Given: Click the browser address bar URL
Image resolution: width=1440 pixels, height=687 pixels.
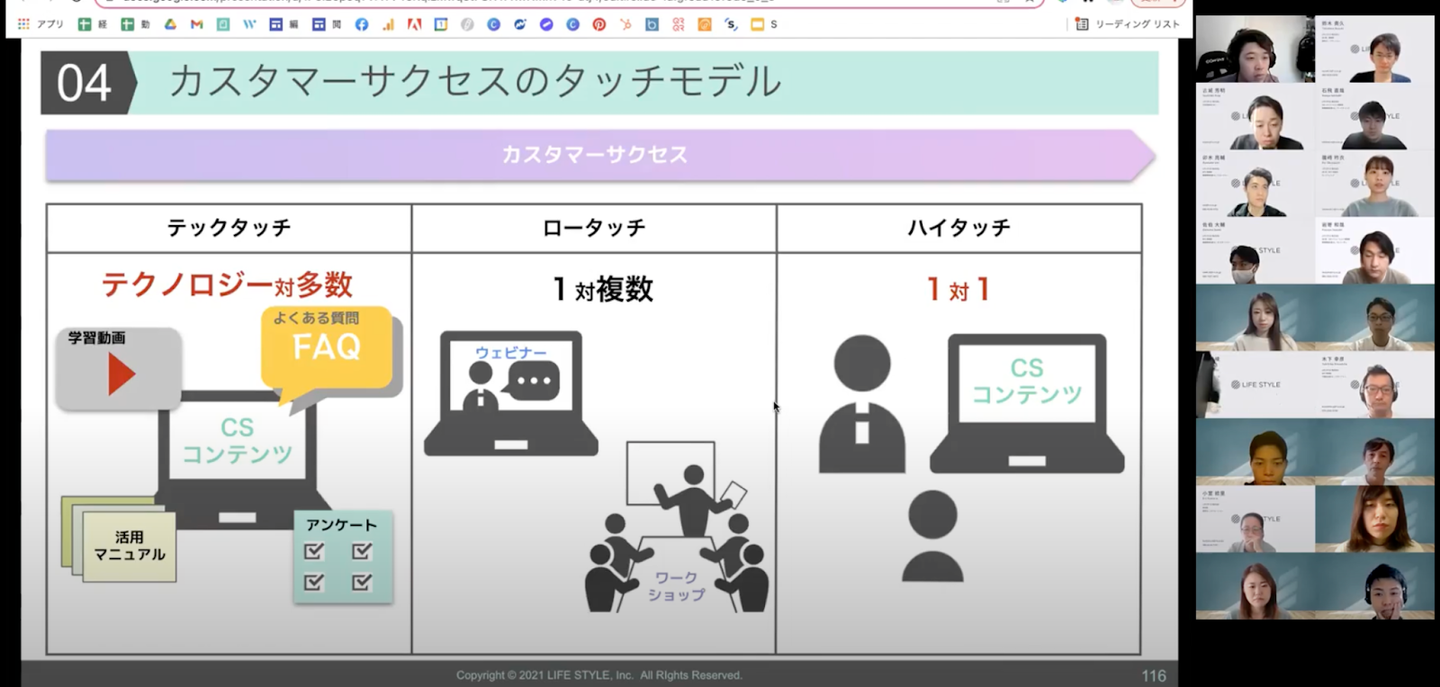Looking at the screenshot, I should coord(570,3).
